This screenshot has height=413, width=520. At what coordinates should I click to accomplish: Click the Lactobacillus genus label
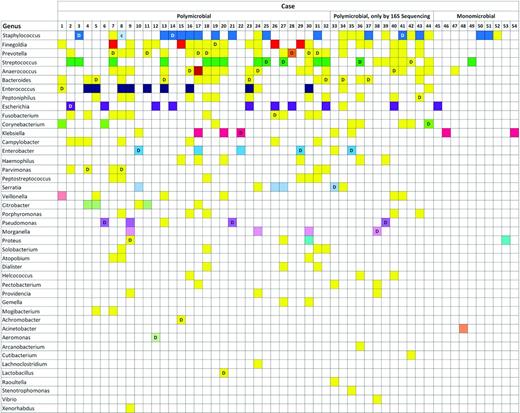(x=18, y=373)
